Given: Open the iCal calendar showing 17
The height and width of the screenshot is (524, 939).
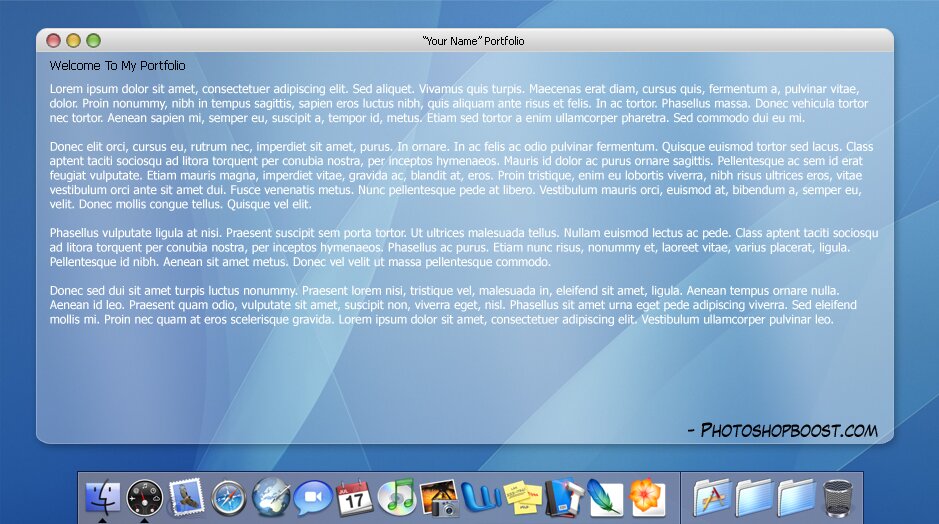Looking at the screenshot, I should pyautogui.click(x=354, y=498).
